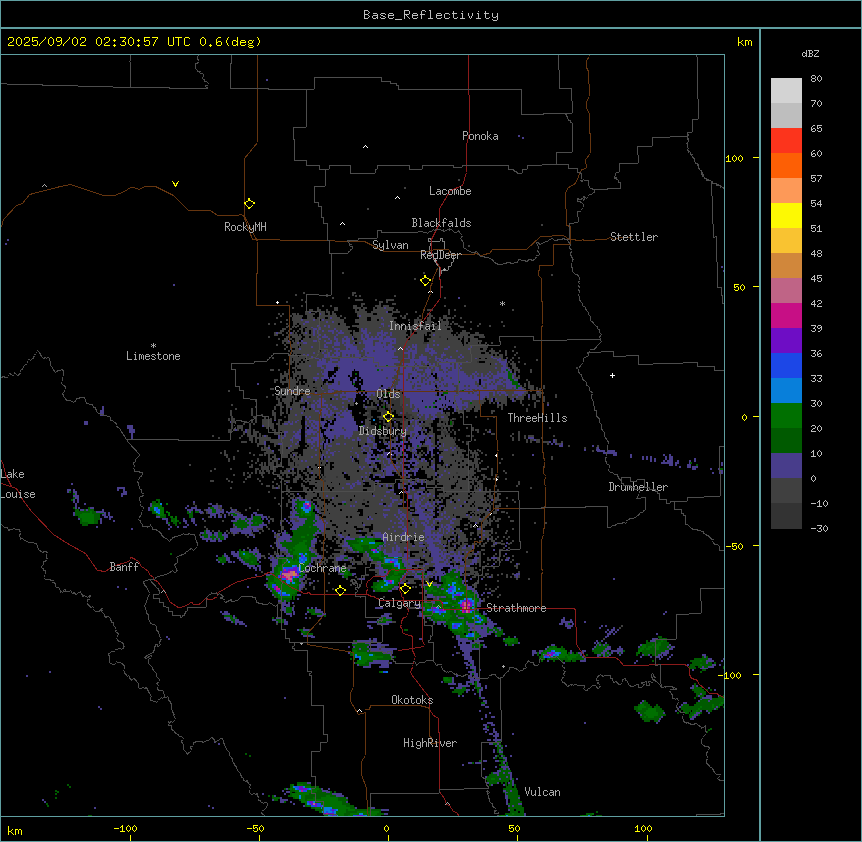Image resolution: width=862 pixels, height=842 pixels.
Task: Pick the red 65-60 dBZ legend swatch
Action: [x=786, y=140]
